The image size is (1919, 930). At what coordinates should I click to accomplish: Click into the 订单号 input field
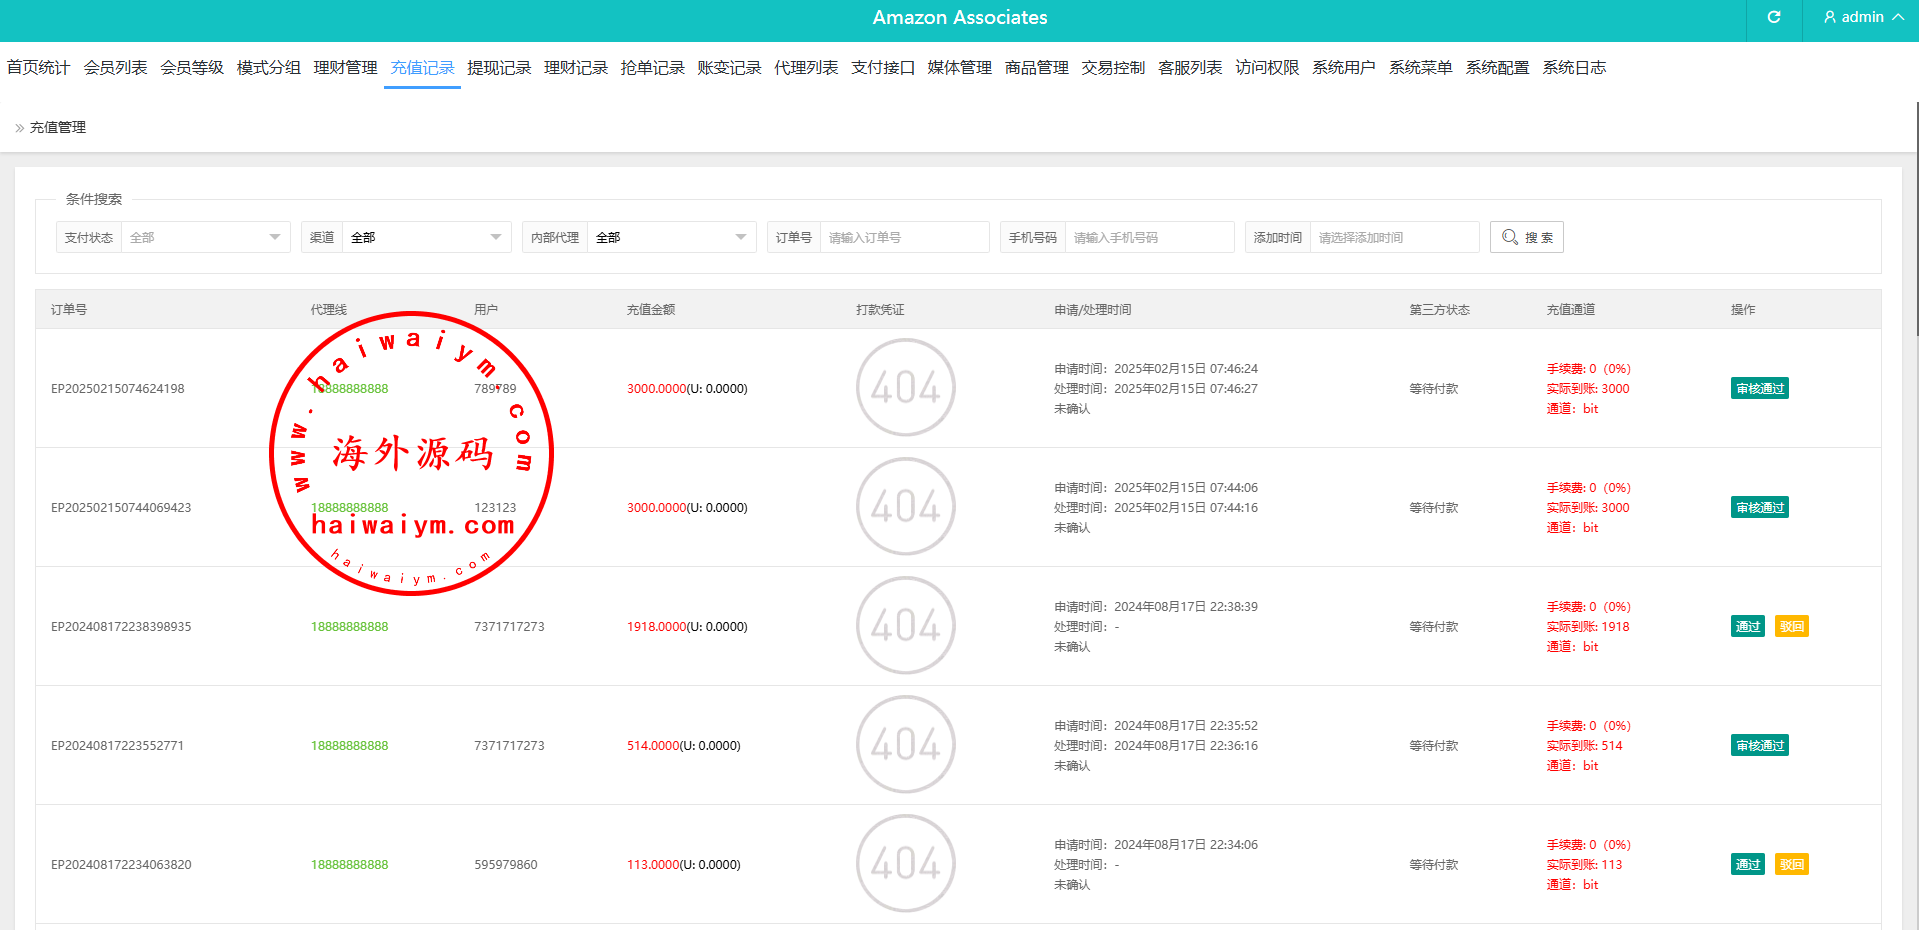[903, 237]
